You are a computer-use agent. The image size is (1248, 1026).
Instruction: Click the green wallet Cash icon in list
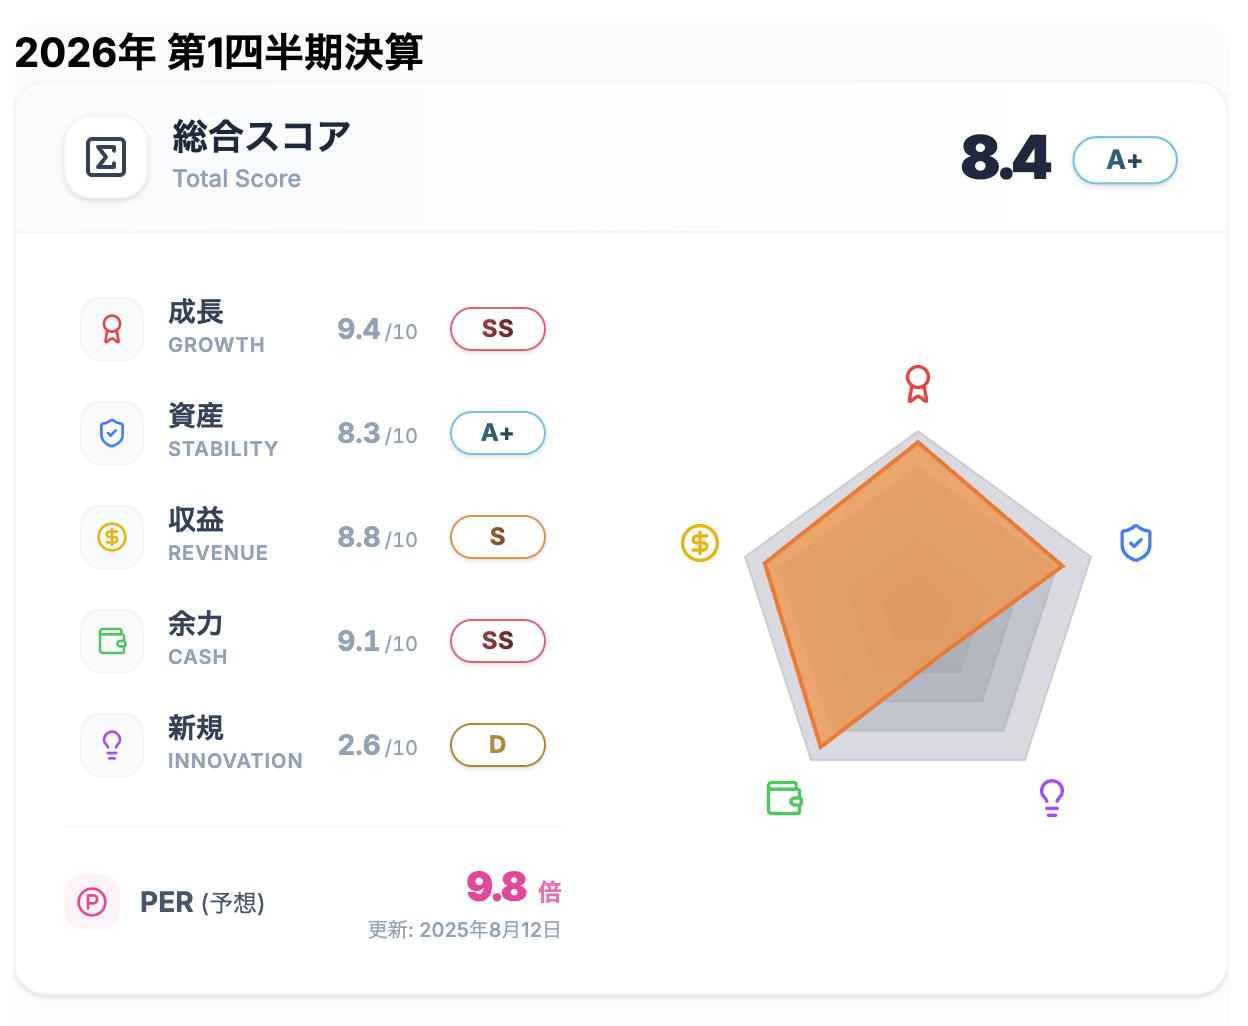[x=112, y=641]
